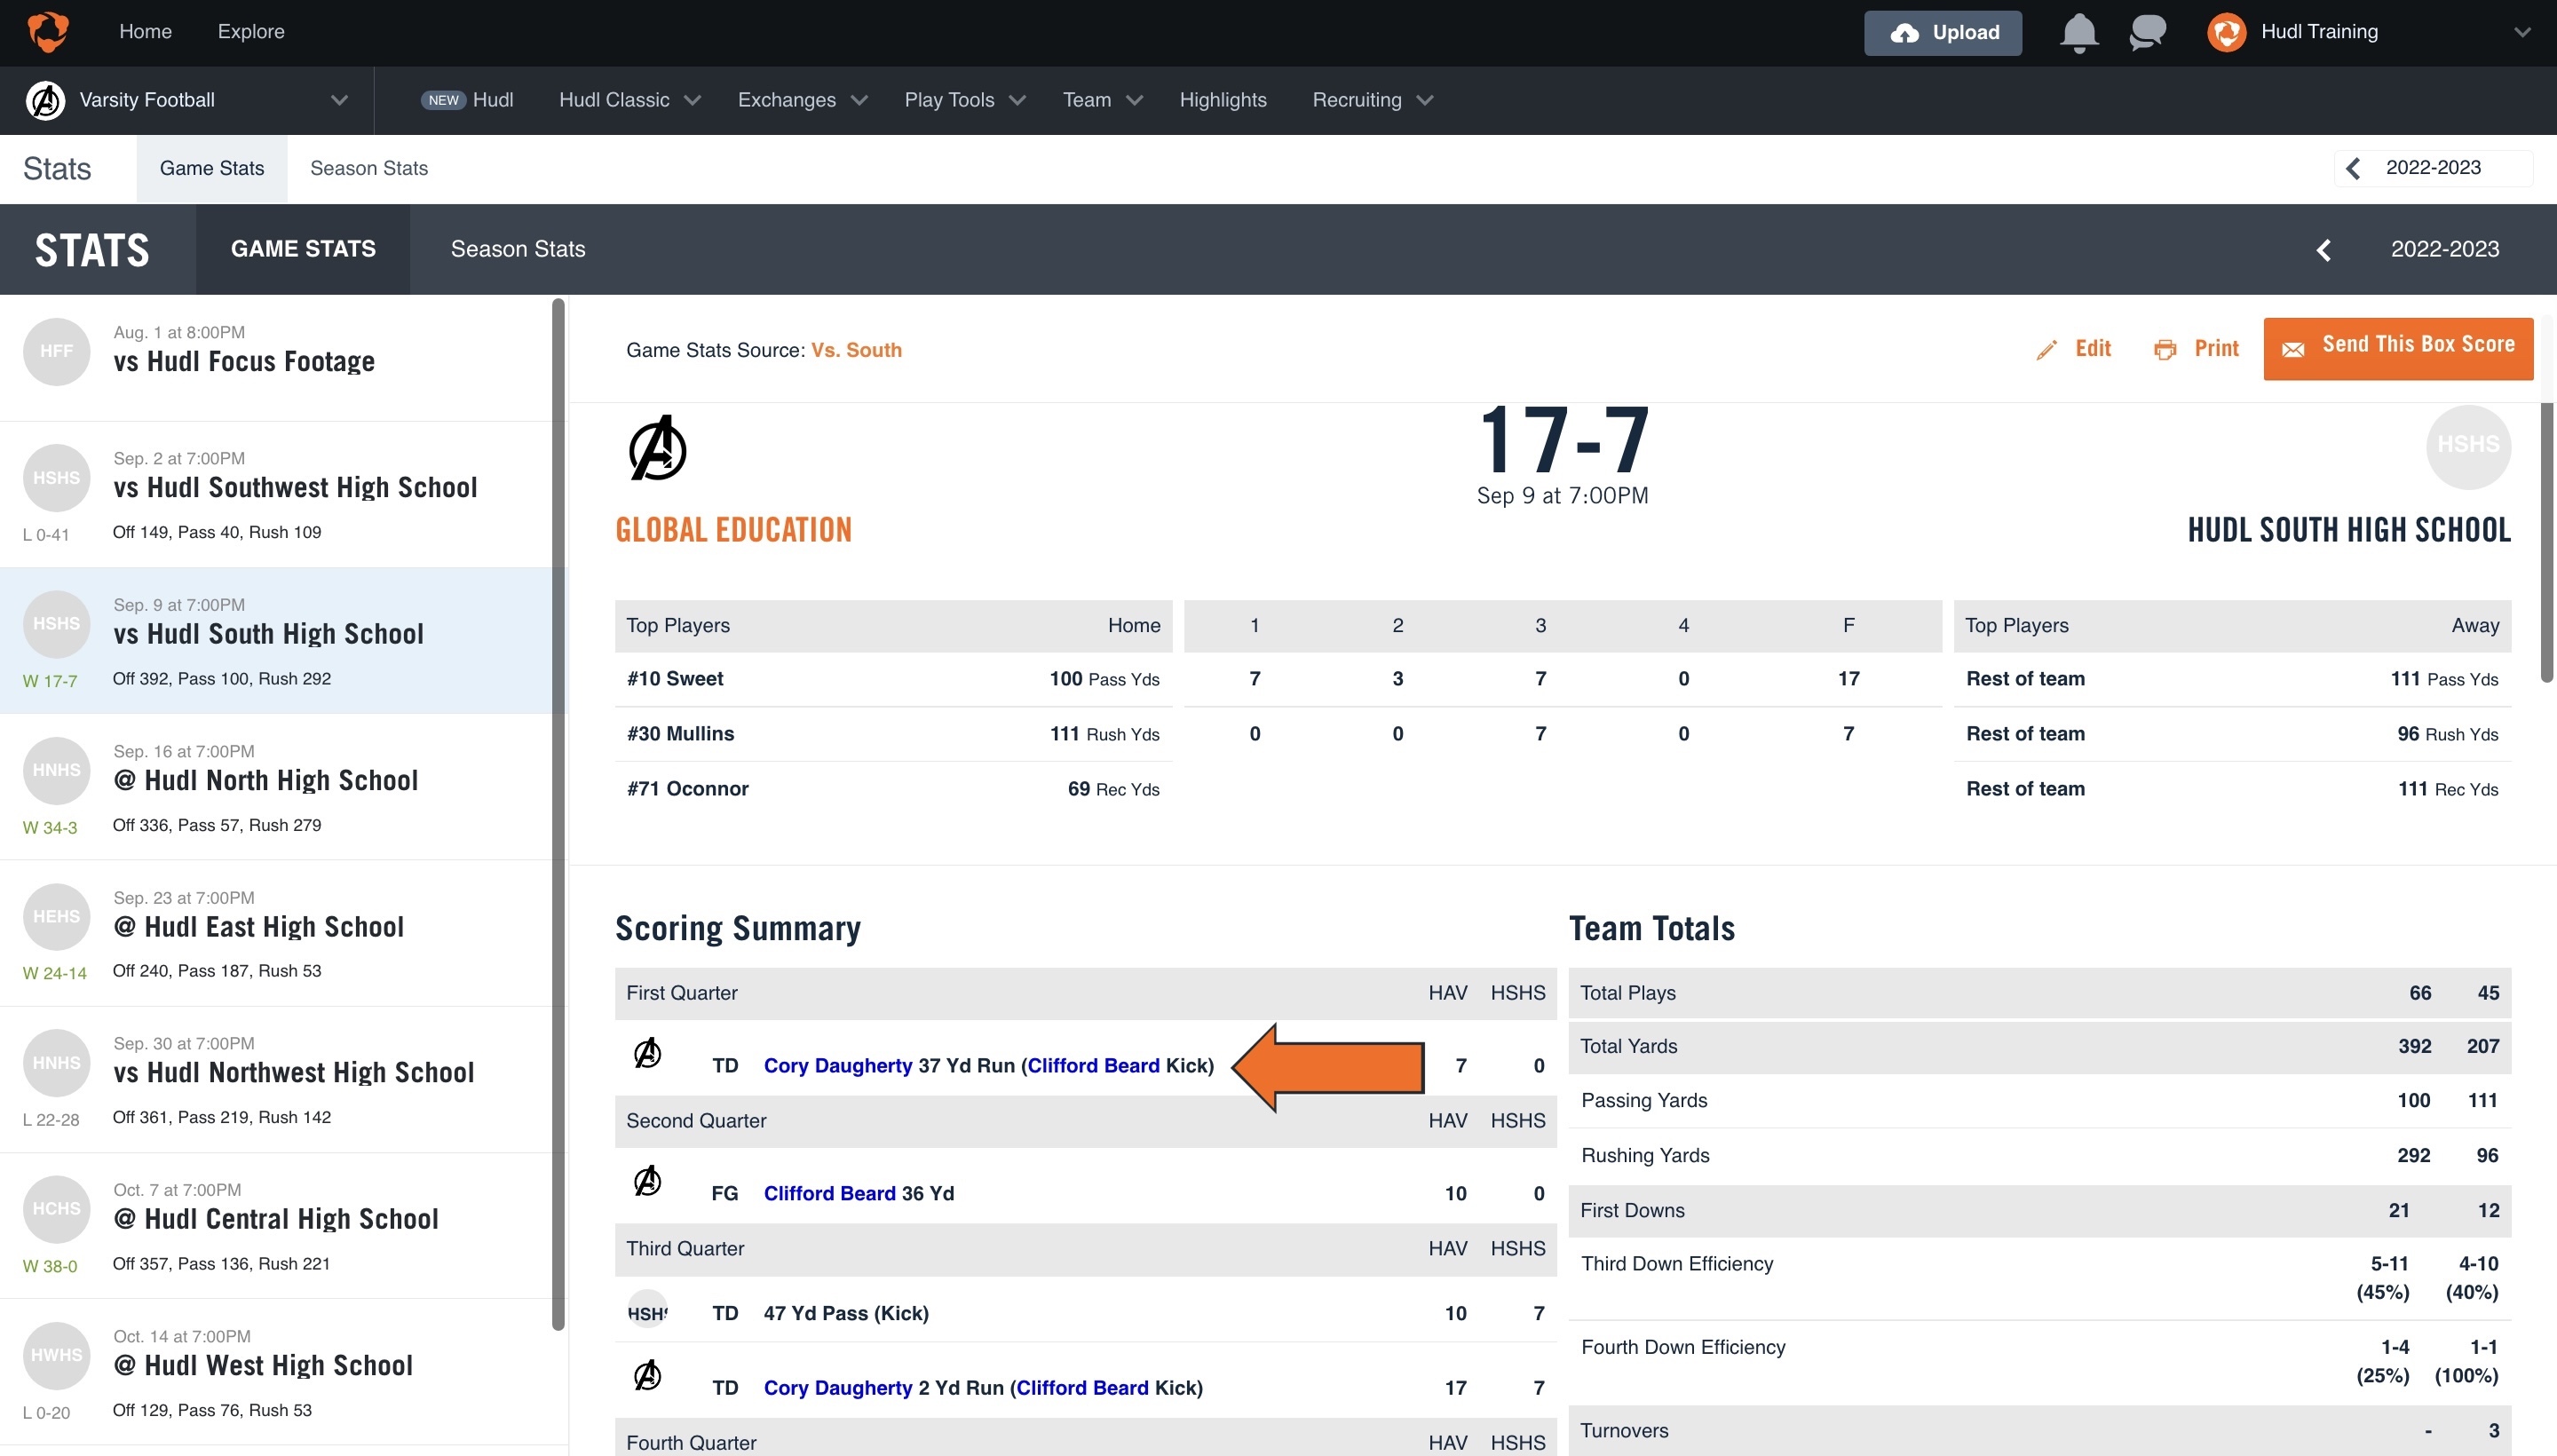Go to previous season in dark stats bar

click(x=2323, y=250)
